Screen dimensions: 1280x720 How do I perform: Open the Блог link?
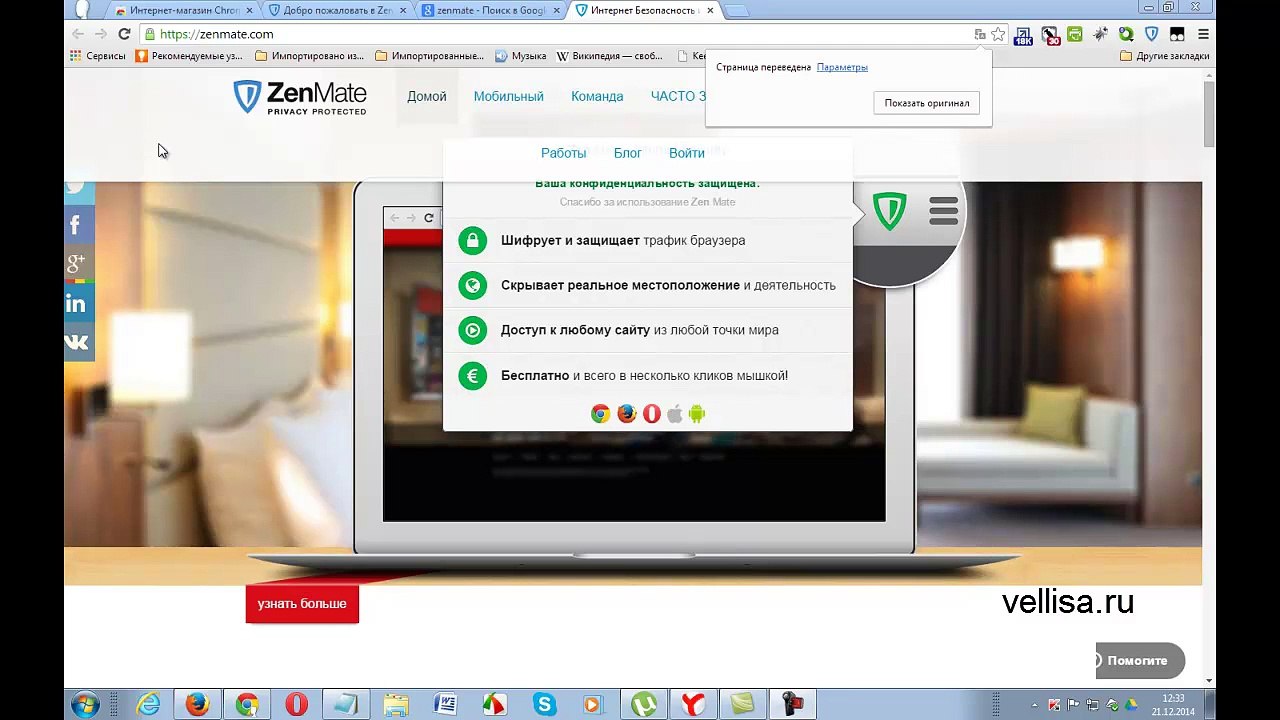click(628, 153)
